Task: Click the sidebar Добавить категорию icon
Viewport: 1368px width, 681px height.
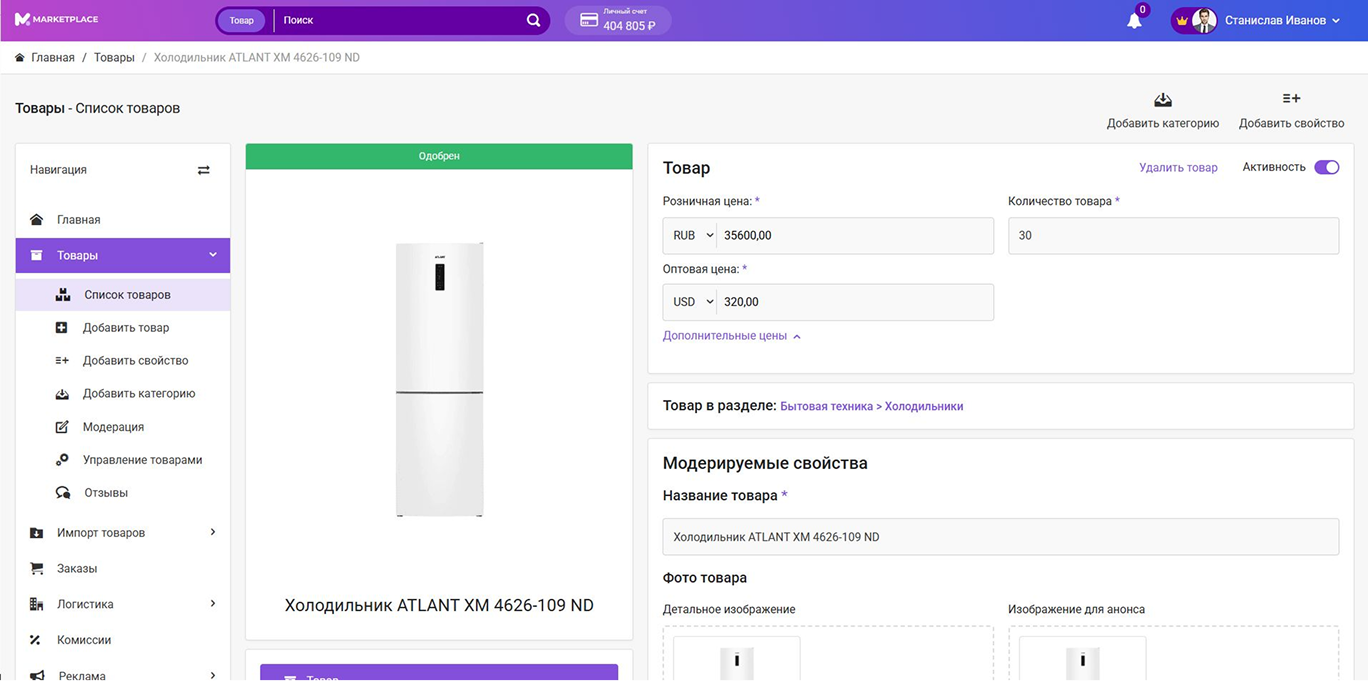Action: pos(62,394)
